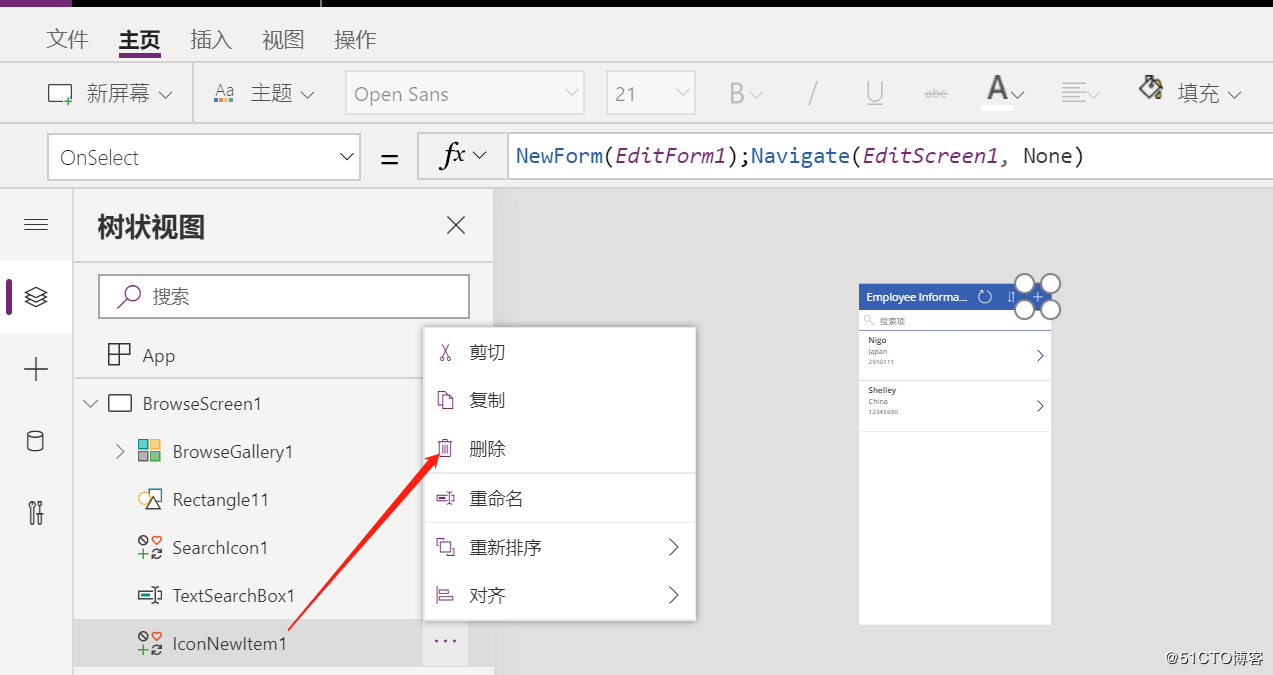Select the Tree view layers icon
The width and height of the screenshot is (1273, 675).
(x=36, y=297)
